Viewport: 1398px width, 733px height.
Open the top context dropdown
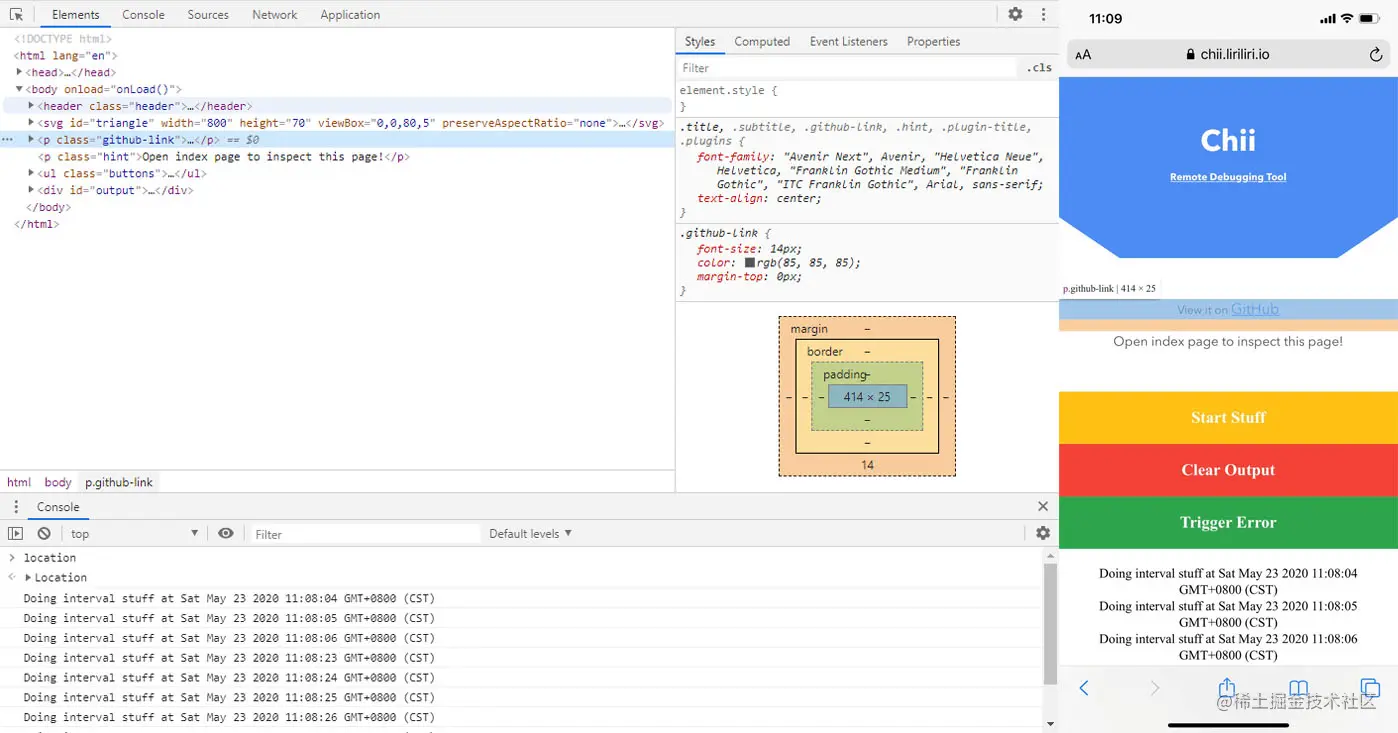134,533
